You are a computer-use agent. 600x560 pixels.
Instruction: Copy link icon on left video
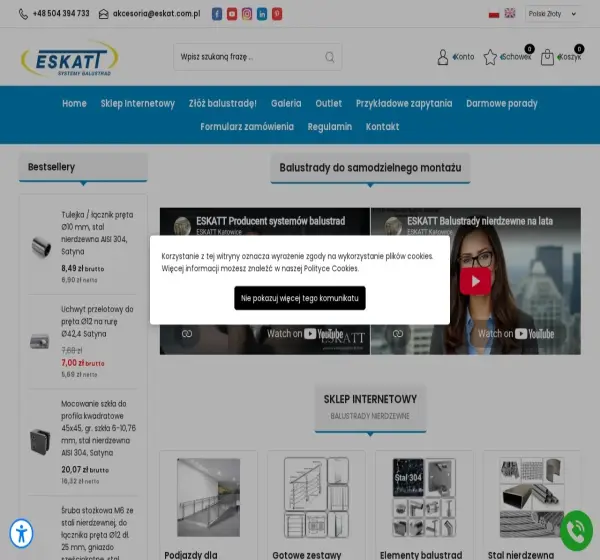click(x=187, y=334)
